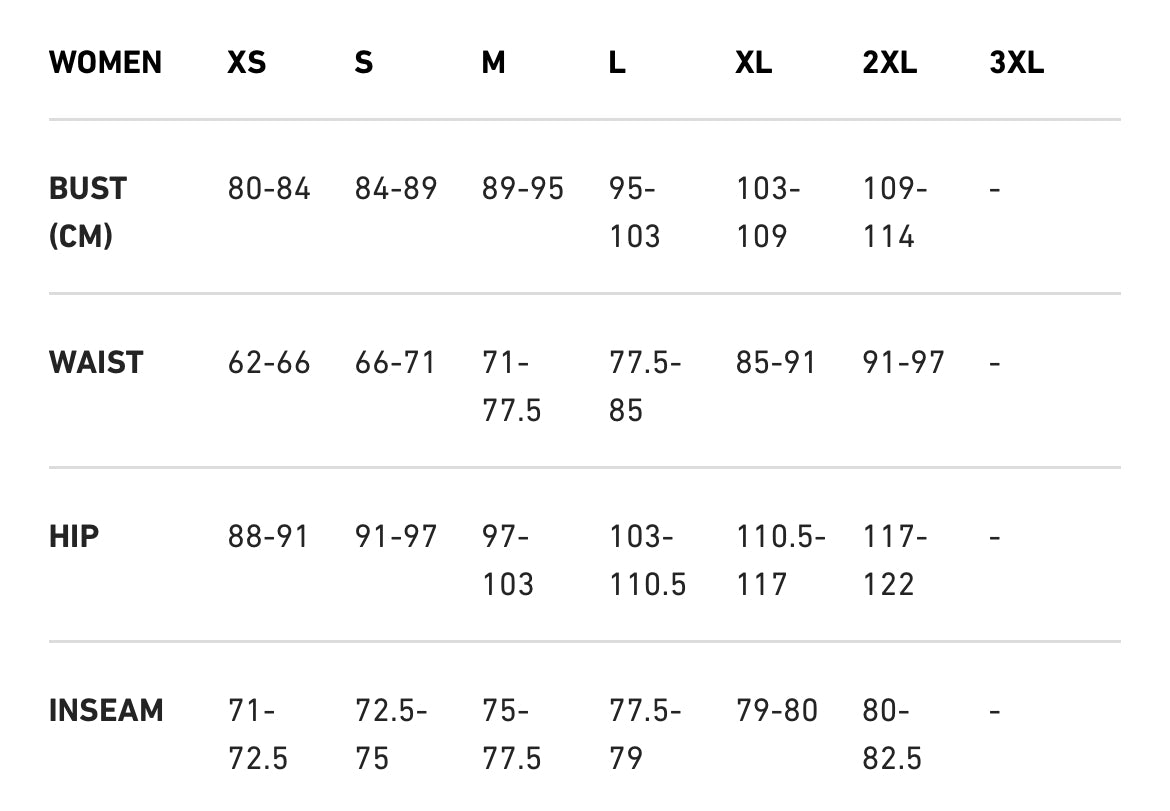Viewport: 1170px width, 811px height.
Task: Click the XL waist value 85-91
Action: (776, 362)
